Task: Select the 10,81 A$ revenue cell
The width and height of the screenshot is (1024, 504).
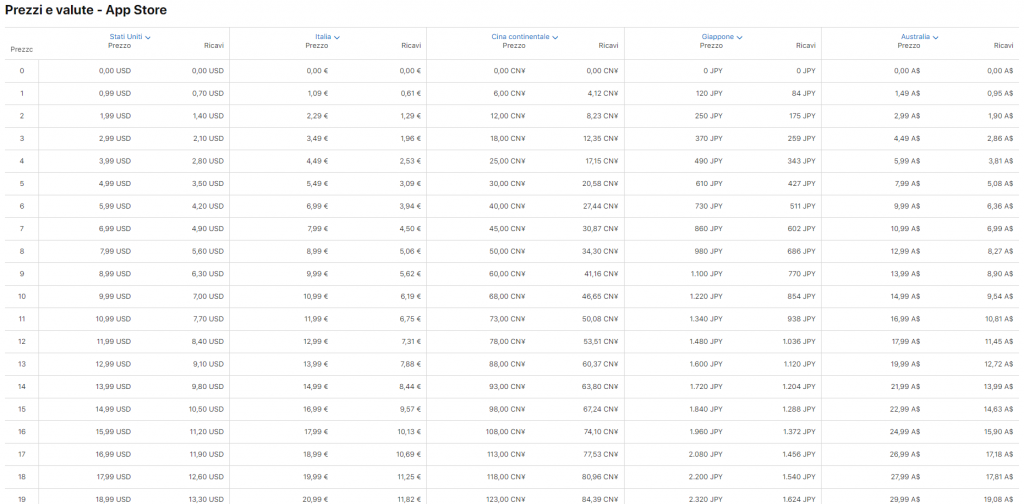Action: click(x=998, y=319)
